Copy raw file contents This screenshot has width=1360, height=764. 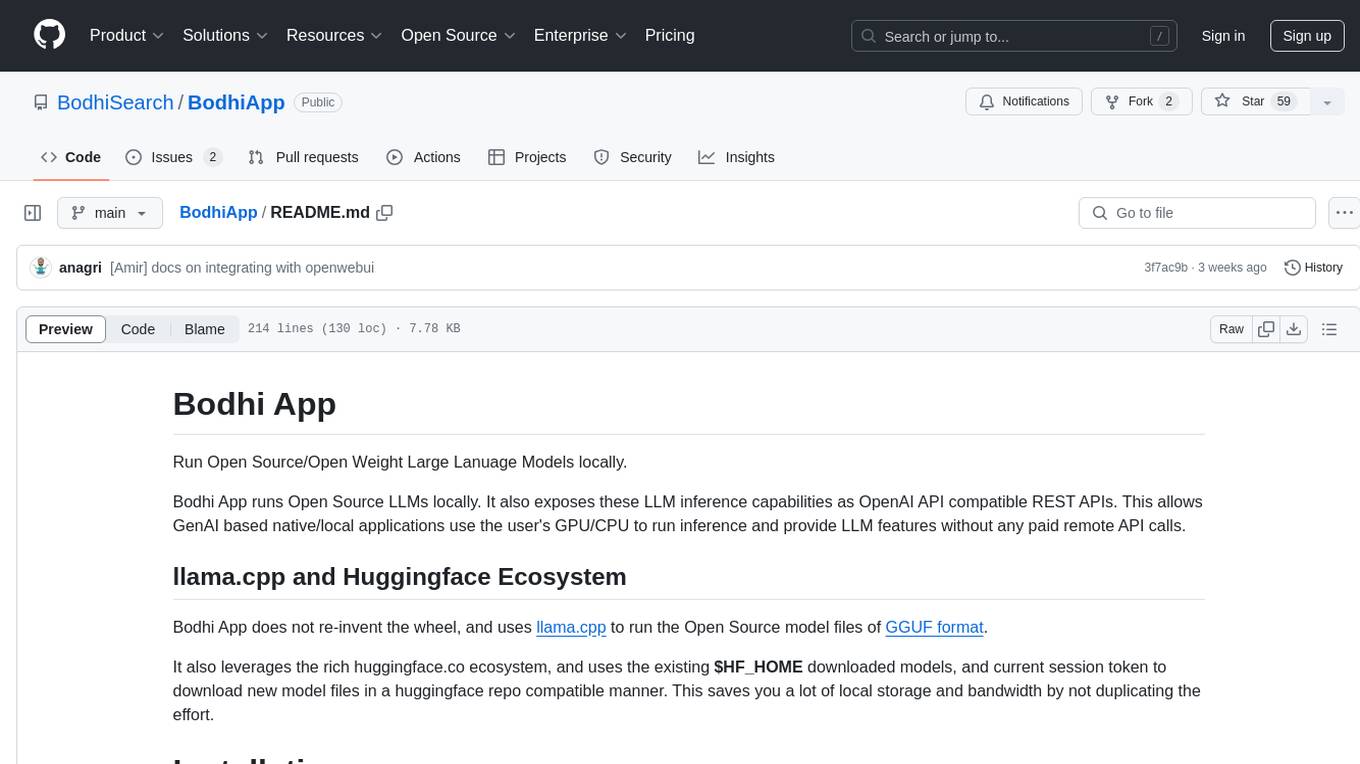tap(1266, 329)
